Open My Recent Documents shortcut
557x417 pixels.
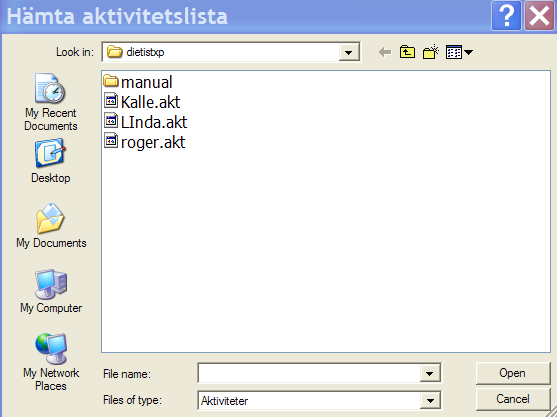pos(50,102)
